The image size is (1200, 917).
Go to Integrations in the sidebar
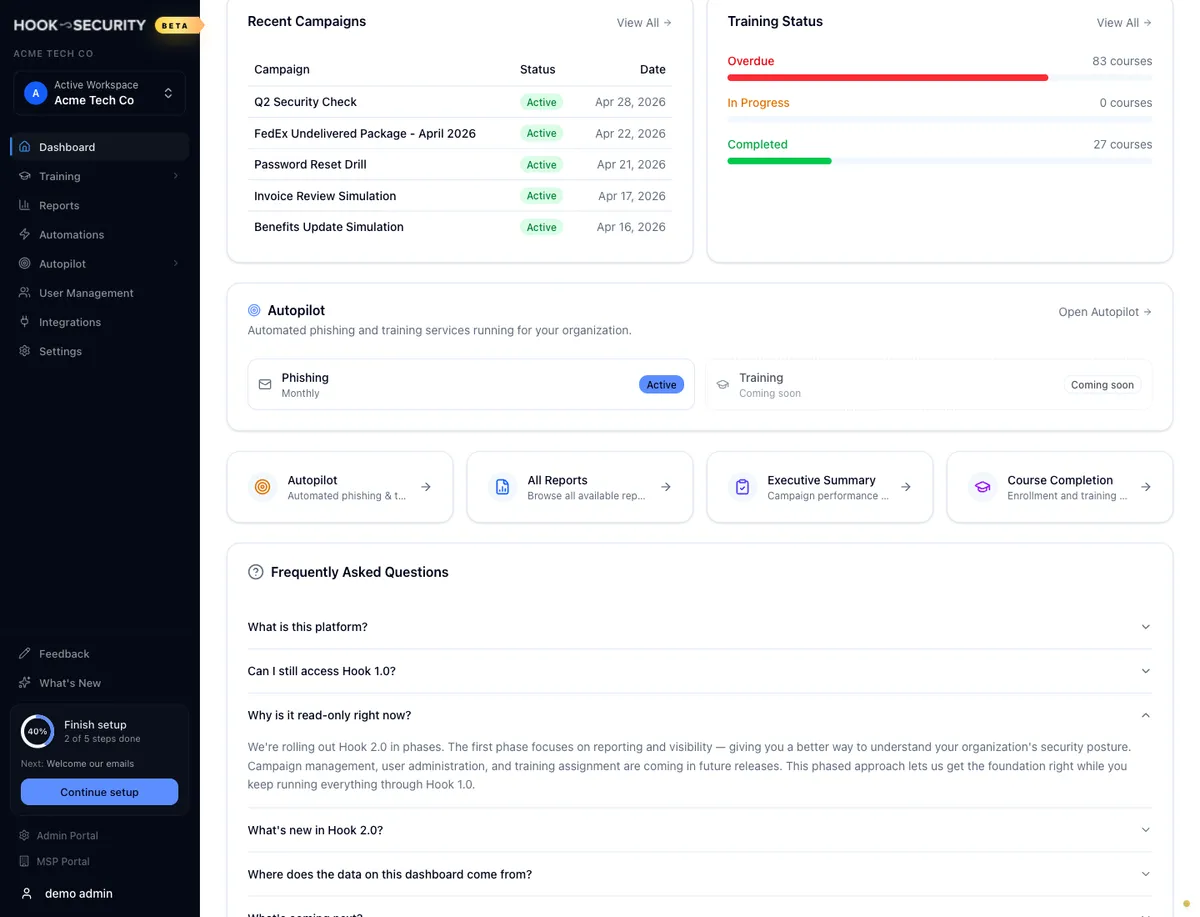pyautogui.click(x=100, y=322)
